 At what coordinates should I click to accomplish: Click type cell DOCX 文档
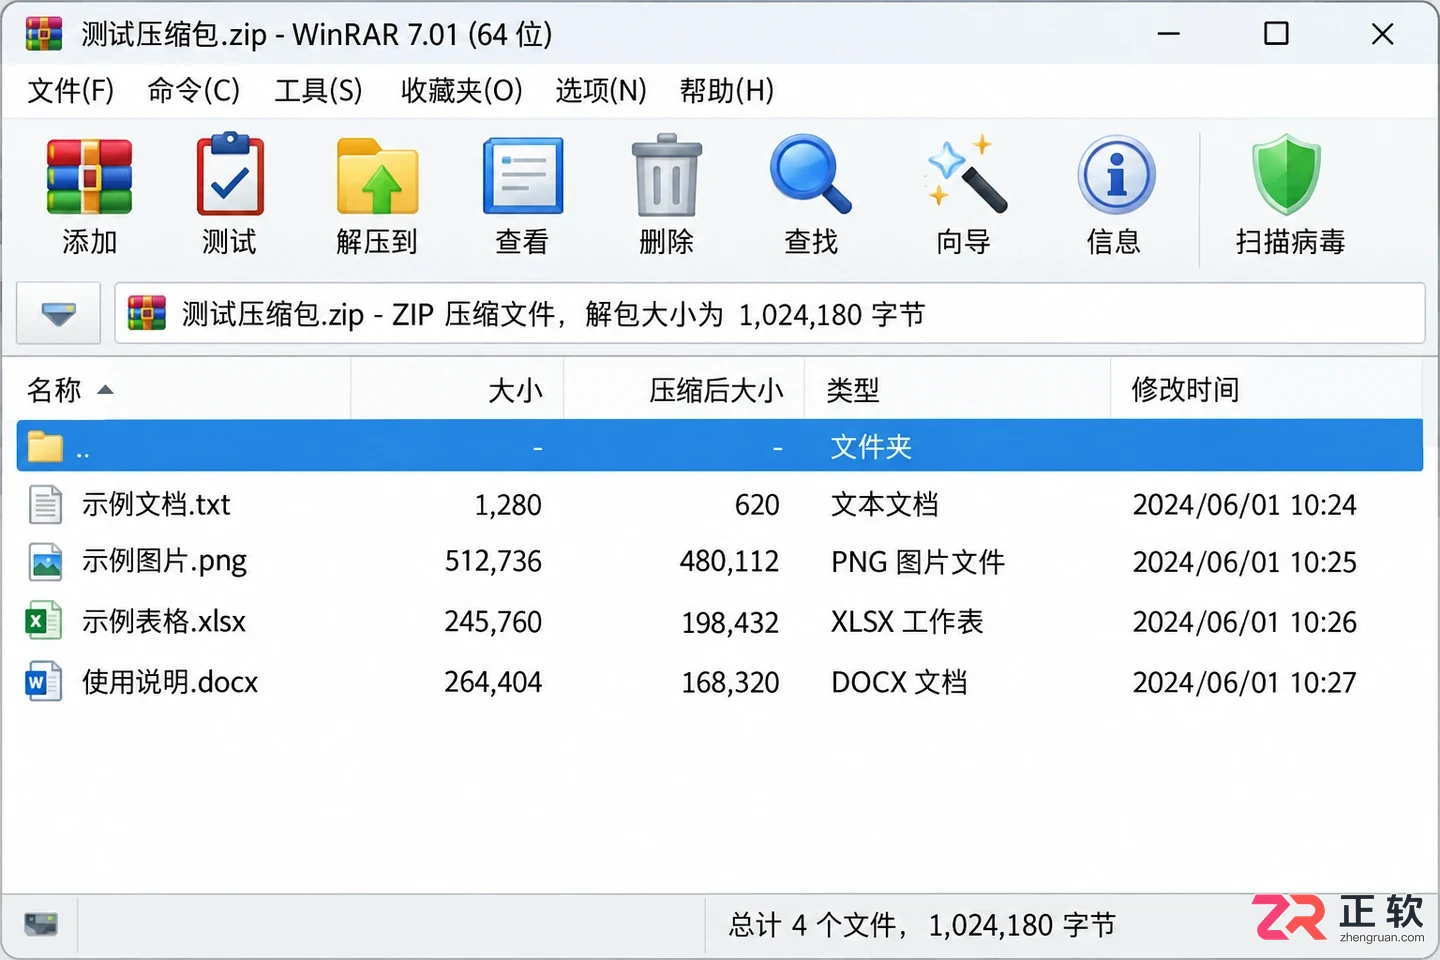(x=899, y=682)
